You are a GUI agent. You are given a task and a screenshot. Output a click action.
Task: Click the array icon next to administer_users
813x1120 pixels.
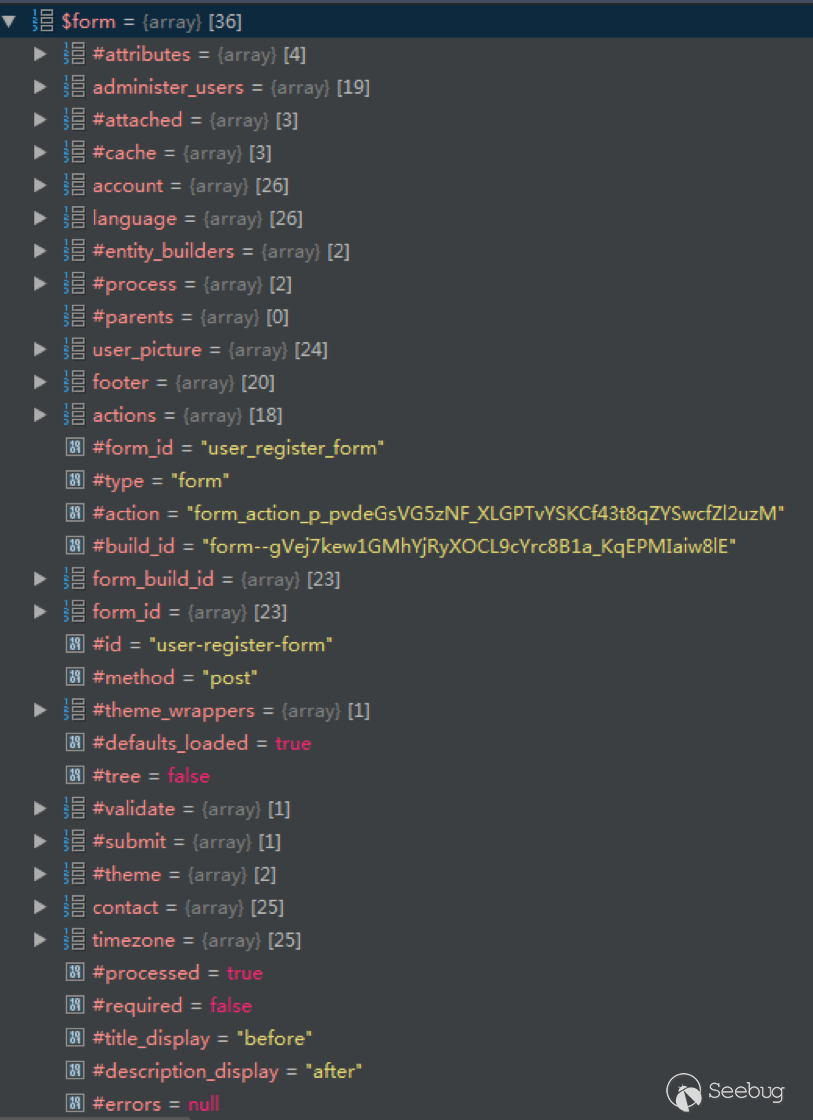74,87
